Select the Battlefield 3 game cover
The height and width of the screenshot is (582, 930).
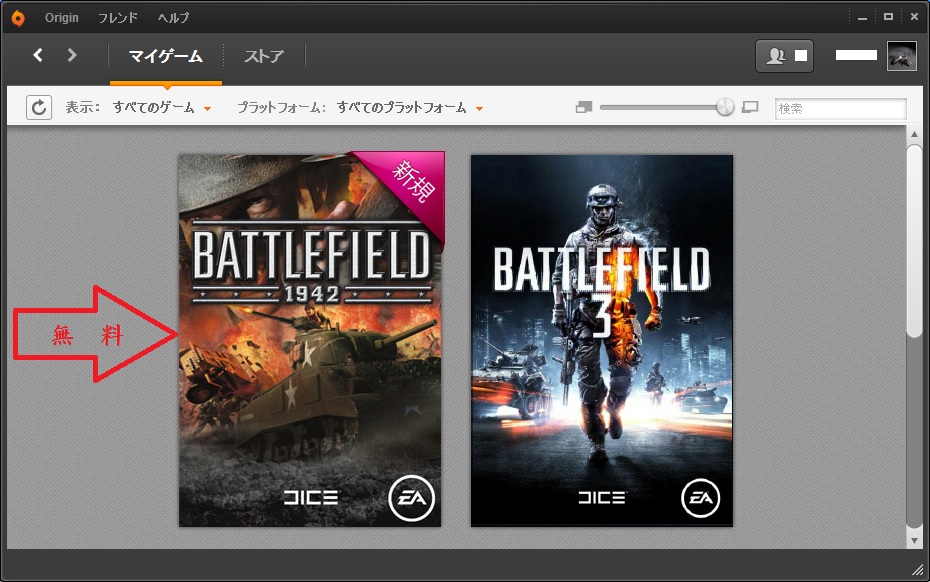(x=602, y=341)
